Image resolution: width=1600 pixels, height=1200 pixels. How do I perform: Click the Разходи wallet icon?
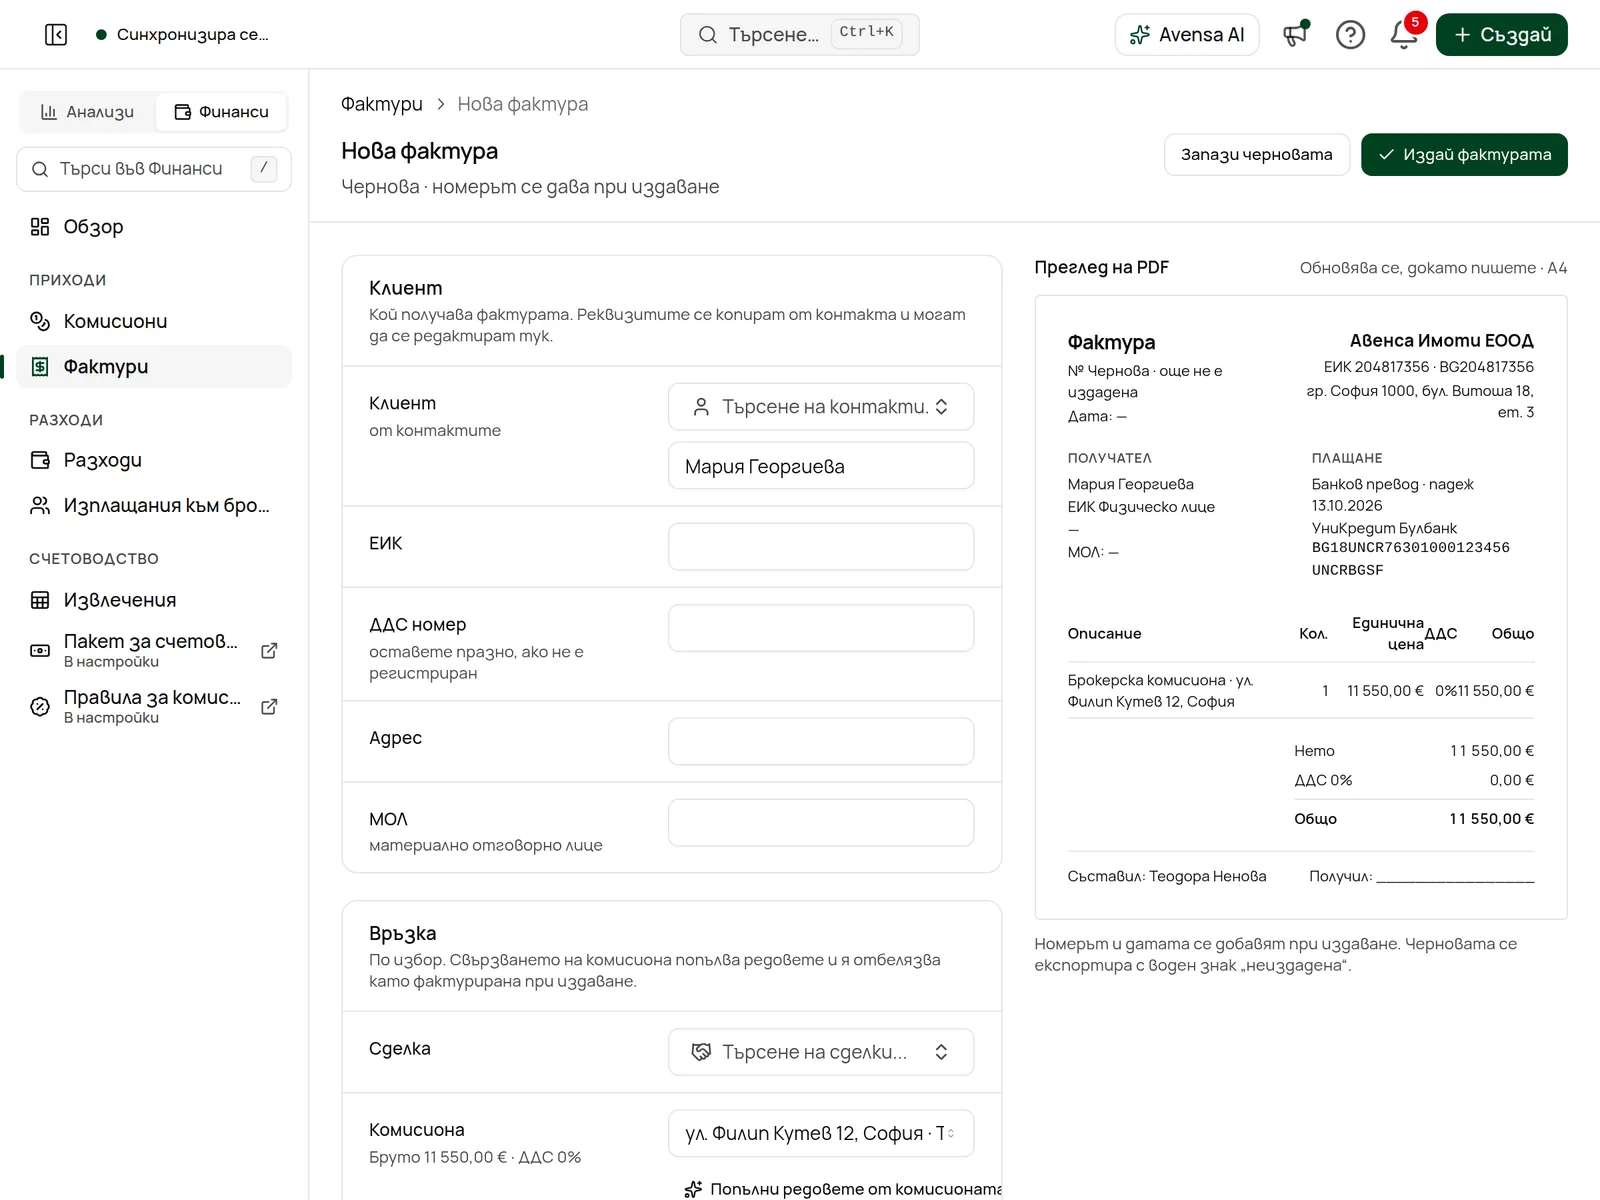(x=40, y=460)
